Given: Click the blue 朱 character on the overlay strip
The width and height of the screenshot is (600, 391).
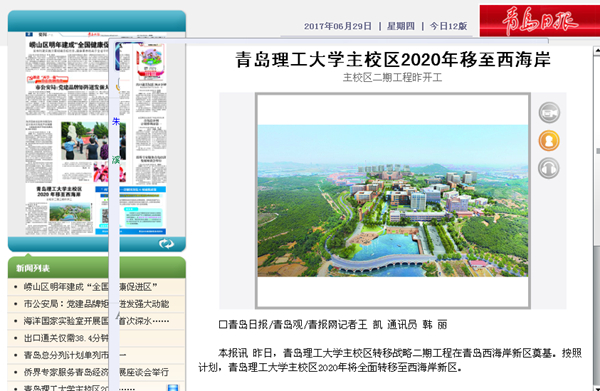Looking at the screenshot, I should [x=115, y=122].
